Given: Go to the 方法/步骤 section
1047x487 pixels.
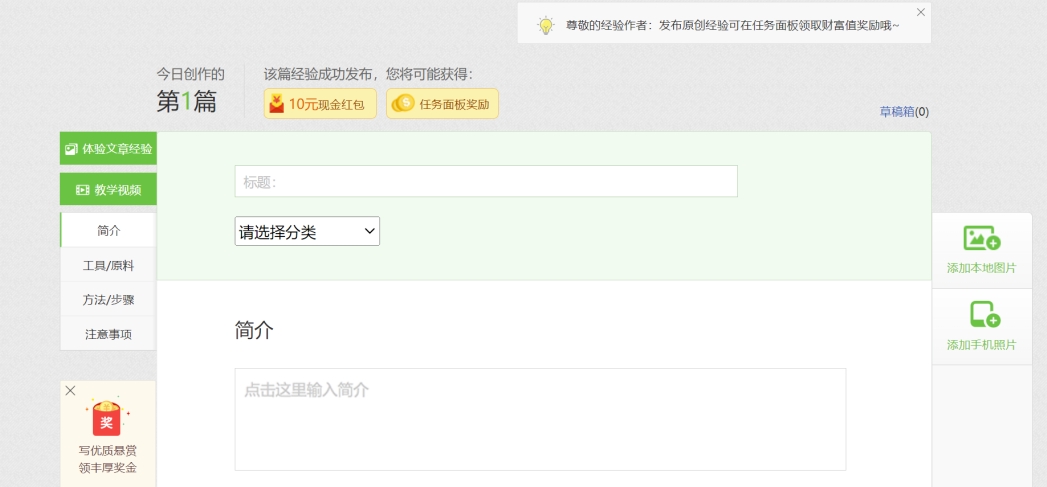Looking at the screenshot, I should coord(108,299).
